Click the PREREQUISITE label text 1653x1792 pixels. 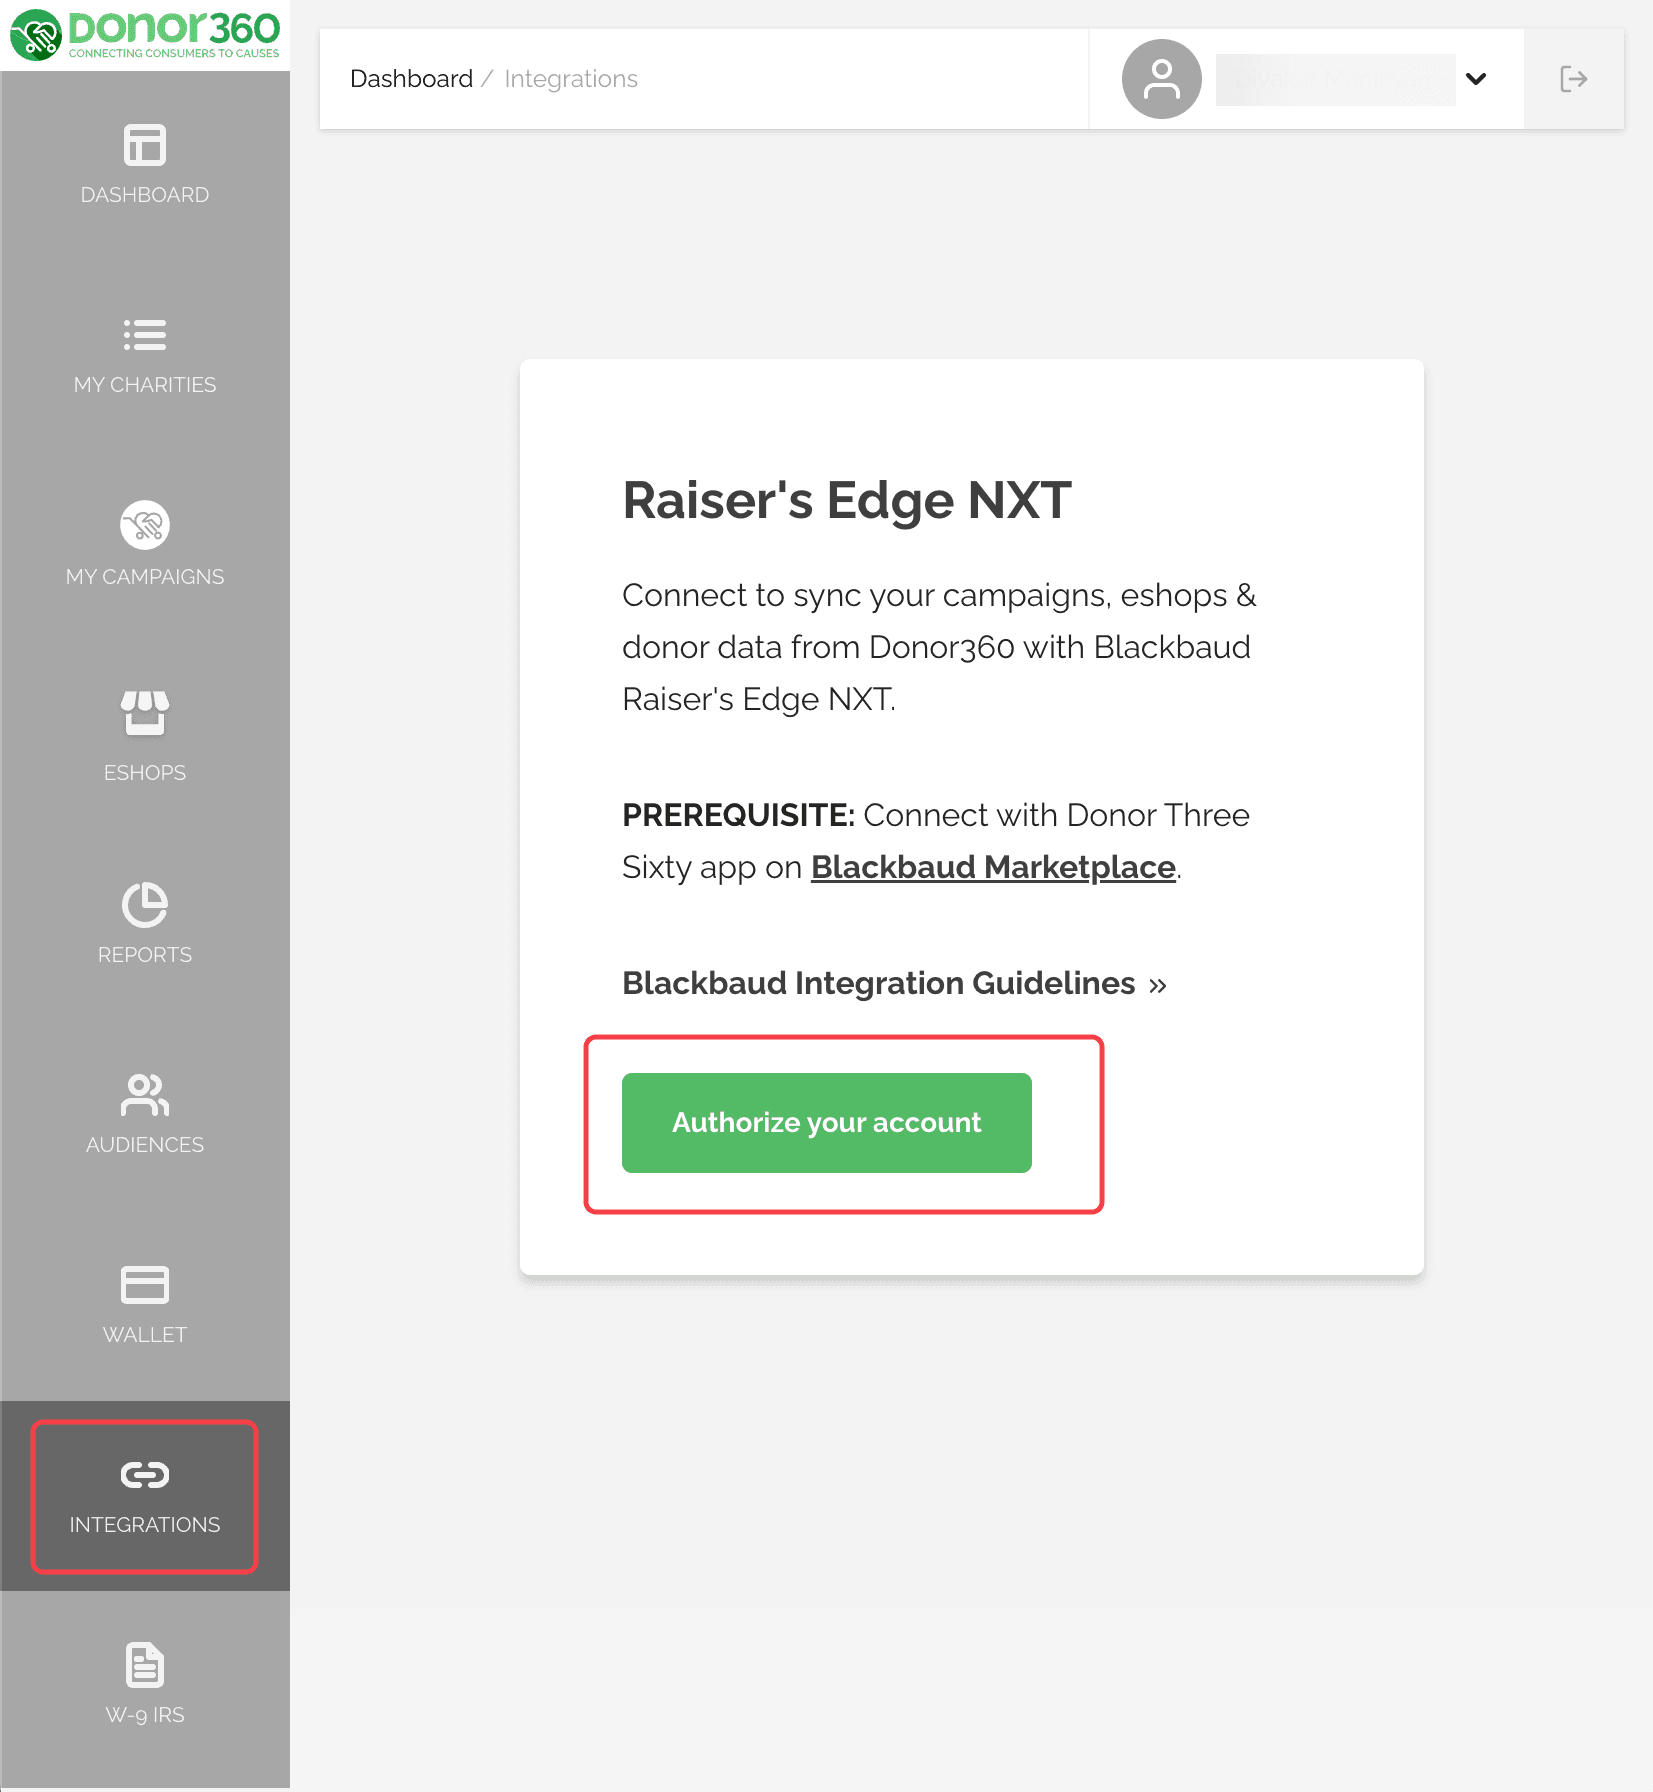(738, 815)
